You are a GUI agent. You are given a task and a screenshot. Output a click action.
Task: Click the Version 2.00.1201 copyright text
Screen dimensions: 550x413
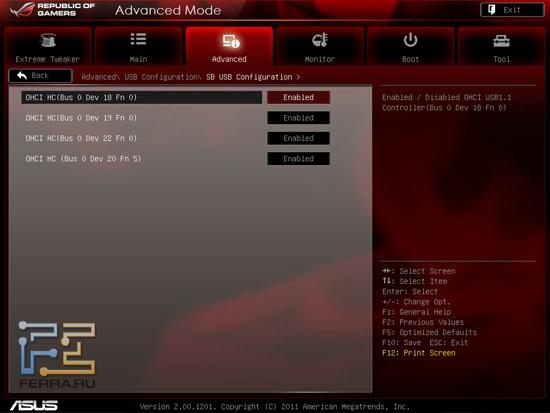[x=275, y=407]
